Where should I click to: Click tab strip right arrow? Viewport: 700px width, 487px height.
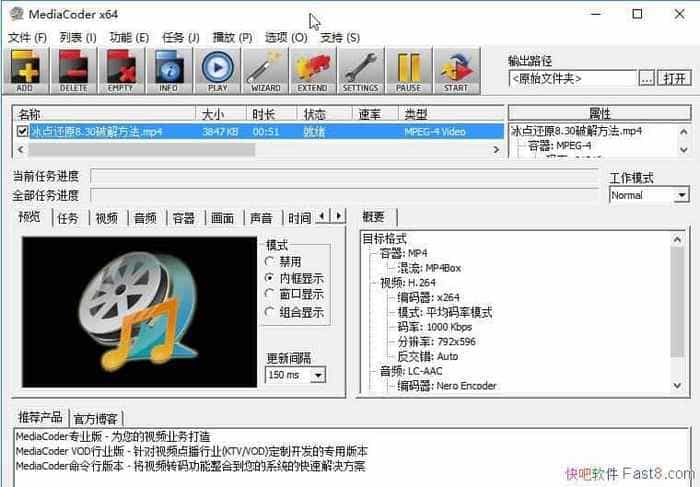[x=338, y=216]
